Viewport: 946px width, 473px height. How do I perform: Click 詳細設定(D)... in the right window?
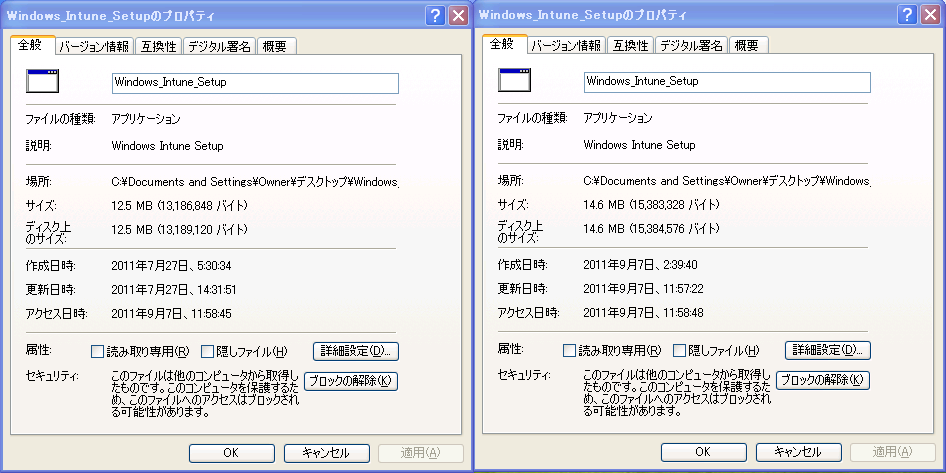(828, 350)
